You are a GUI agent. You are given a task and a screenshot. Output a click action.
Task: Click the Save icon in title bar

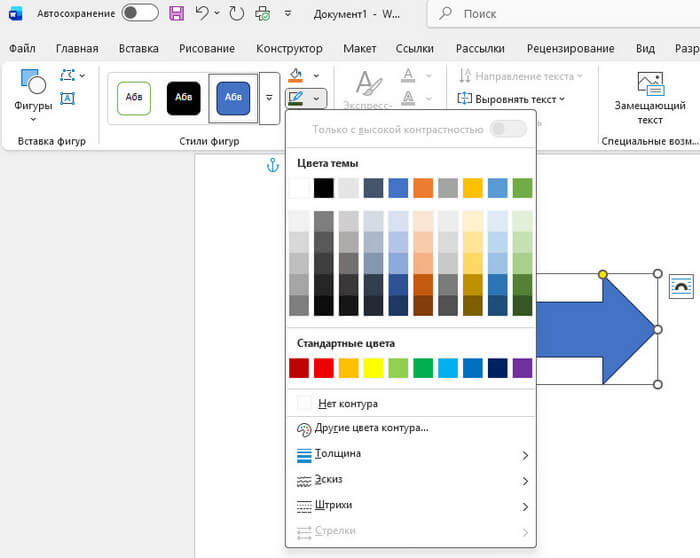[x=177, y=14]
